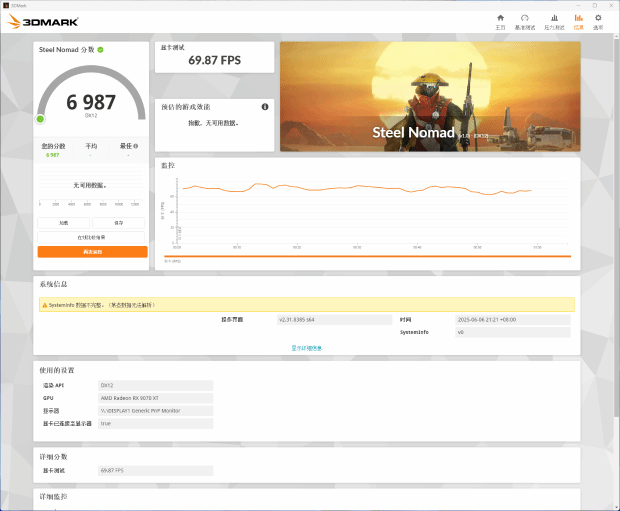Click the warning icon in the SystemInfo notice
This screenshot has height=511, width=620.
click(x=44, y=305)
